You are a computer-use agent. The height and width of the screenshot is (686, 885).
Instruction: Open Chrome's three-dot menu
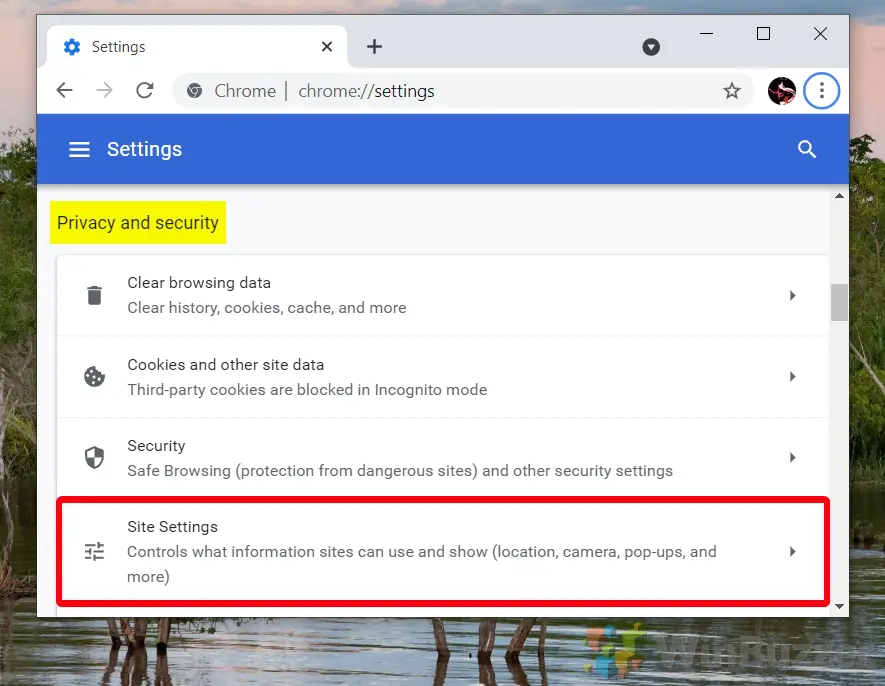821,91
